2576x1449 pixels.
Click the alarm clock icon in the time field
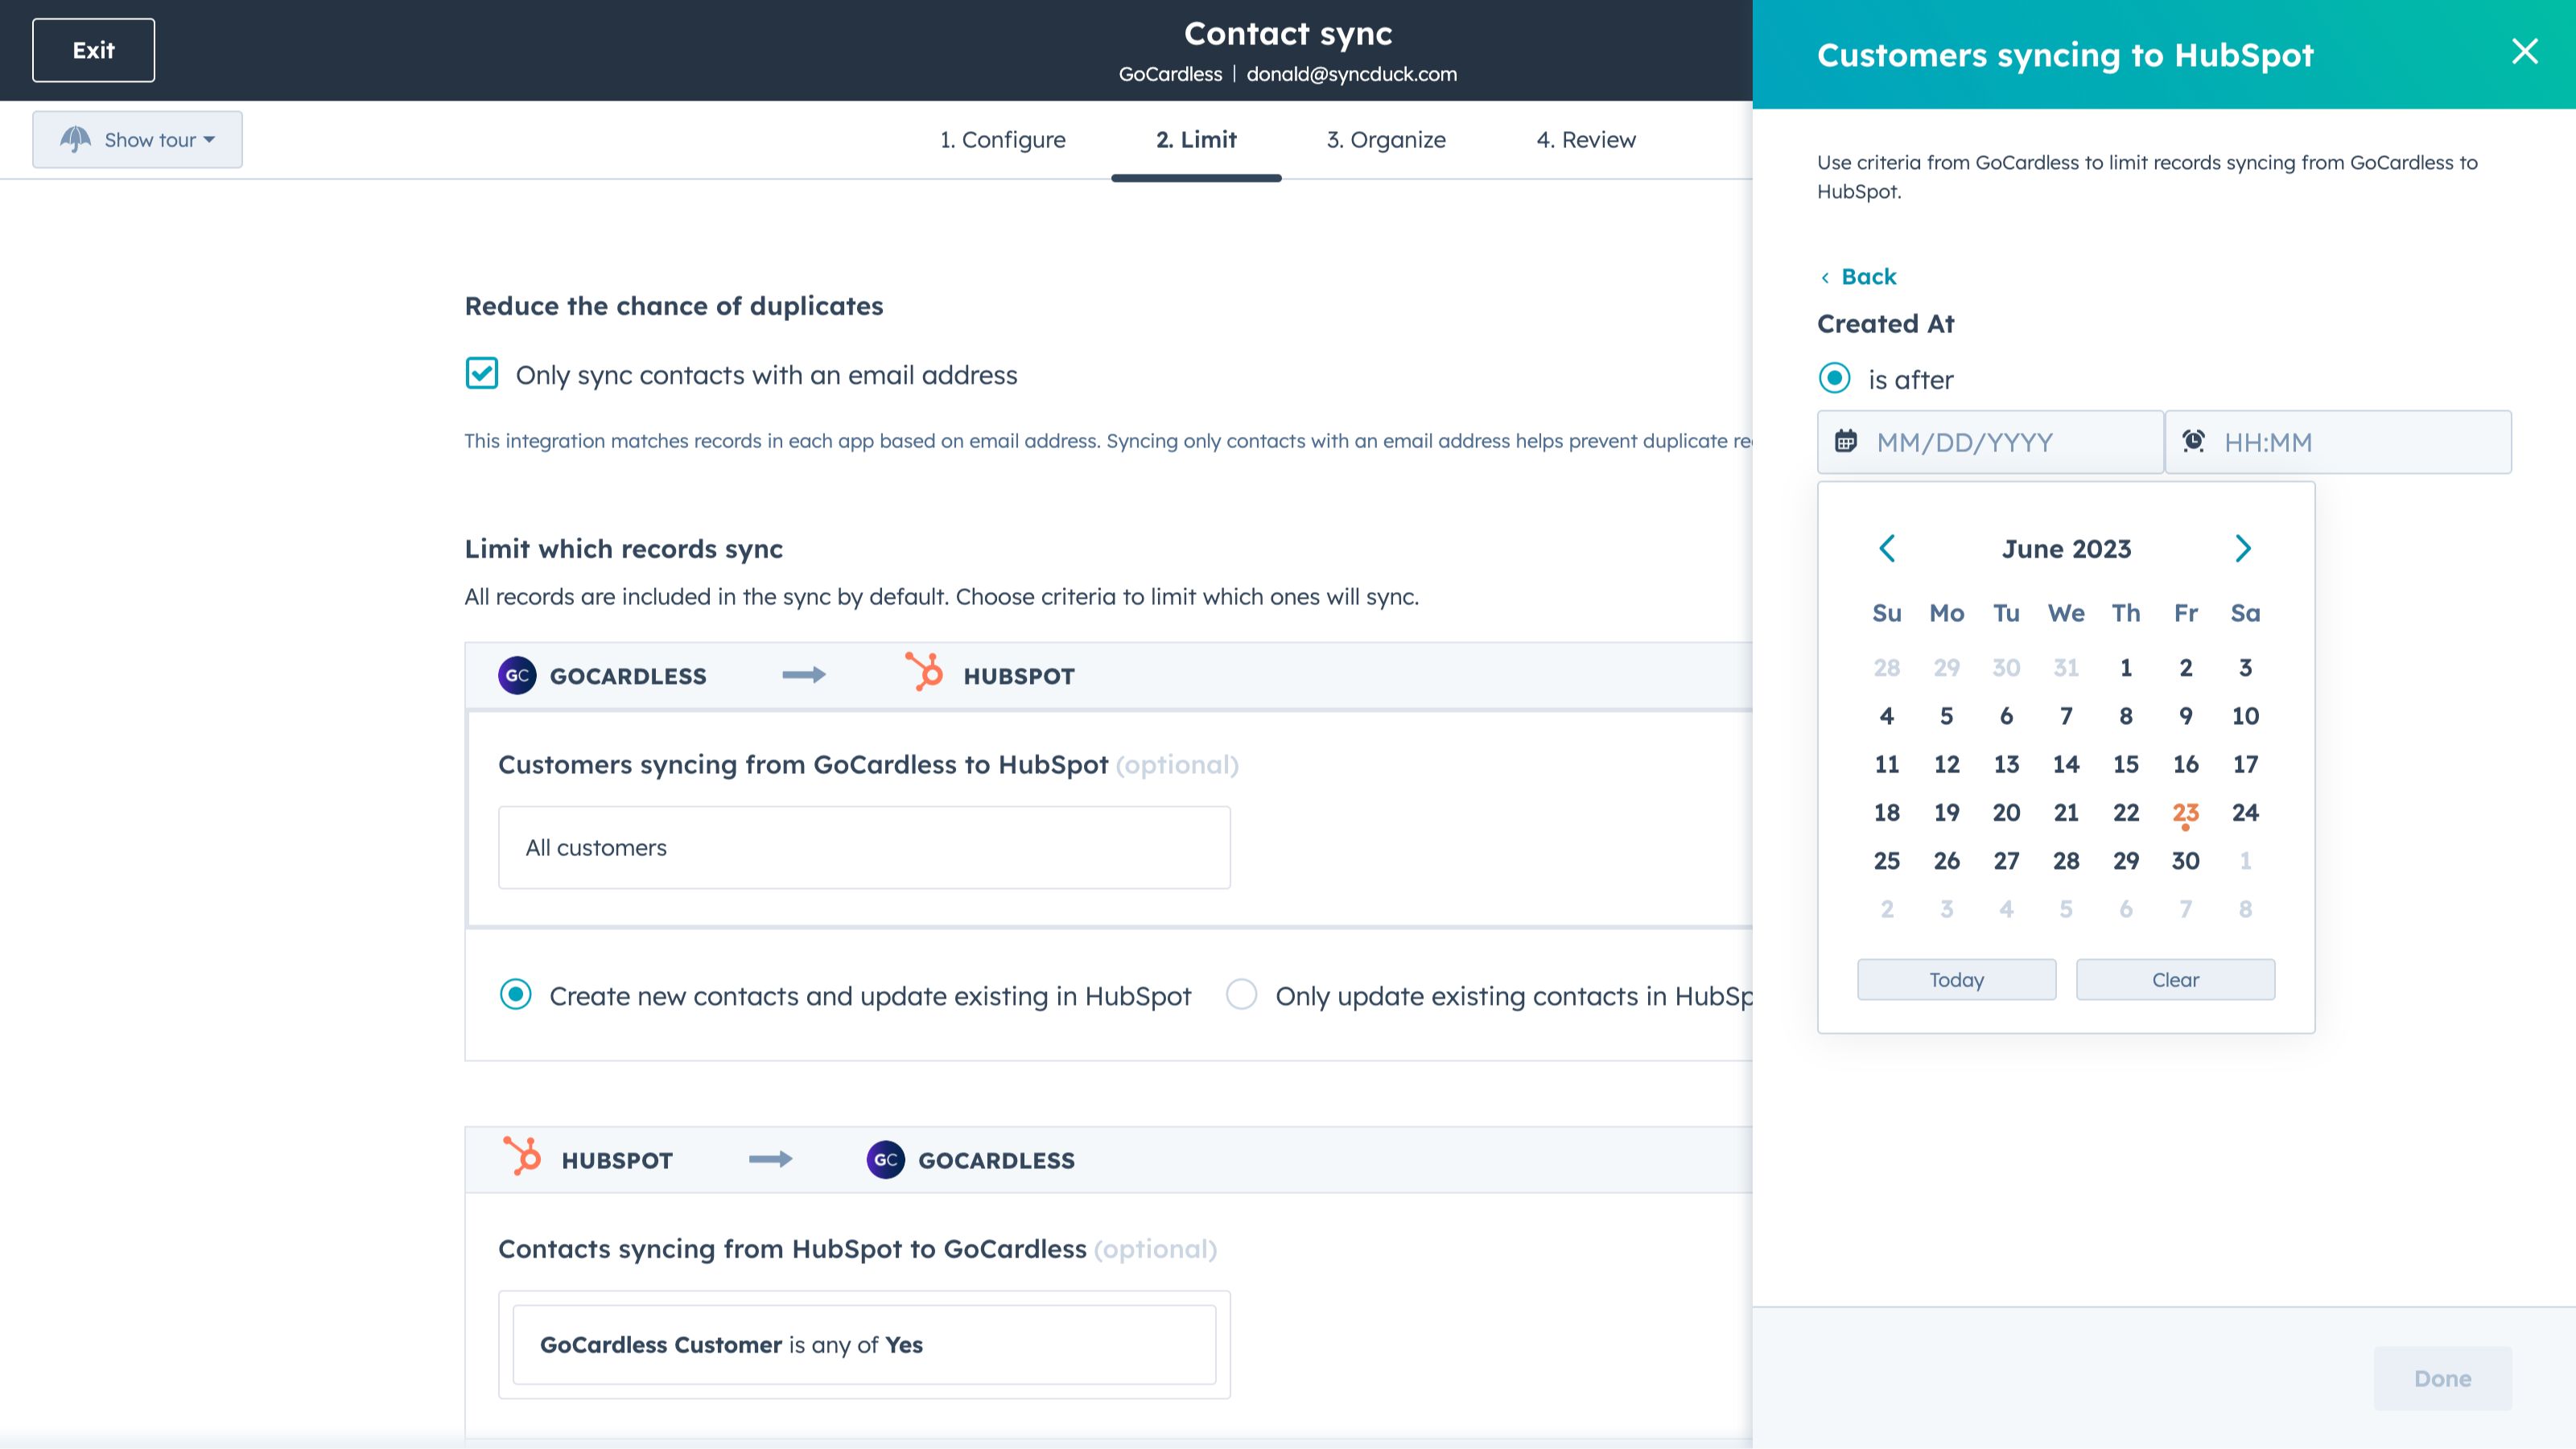coord(2193,441)
